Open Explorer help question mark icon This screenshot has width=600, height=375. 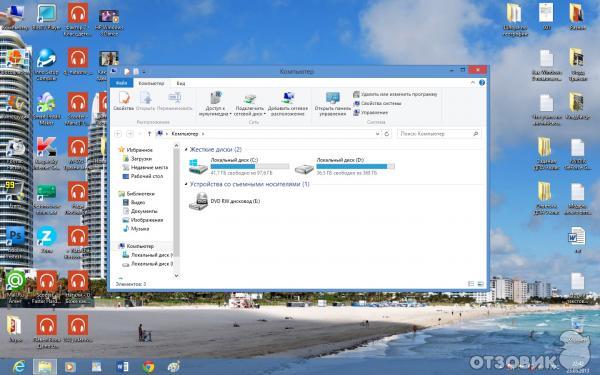pyautogui.click(x=482, y=83)
